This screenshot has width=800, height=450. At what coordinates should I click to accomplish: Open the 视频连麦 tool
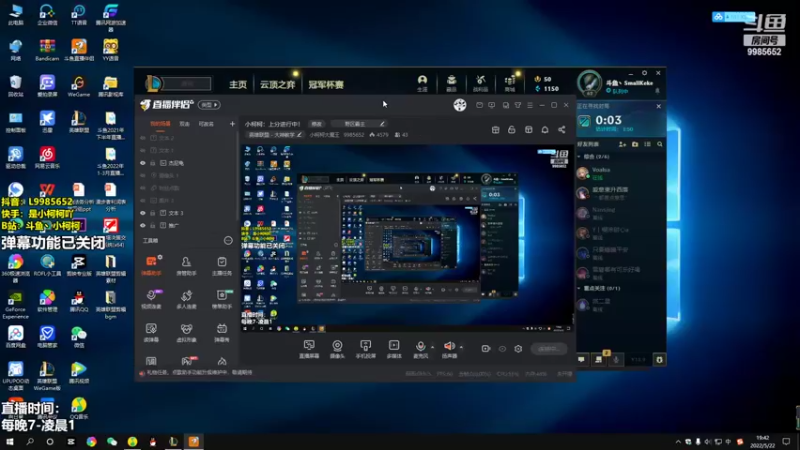(151, 299)
